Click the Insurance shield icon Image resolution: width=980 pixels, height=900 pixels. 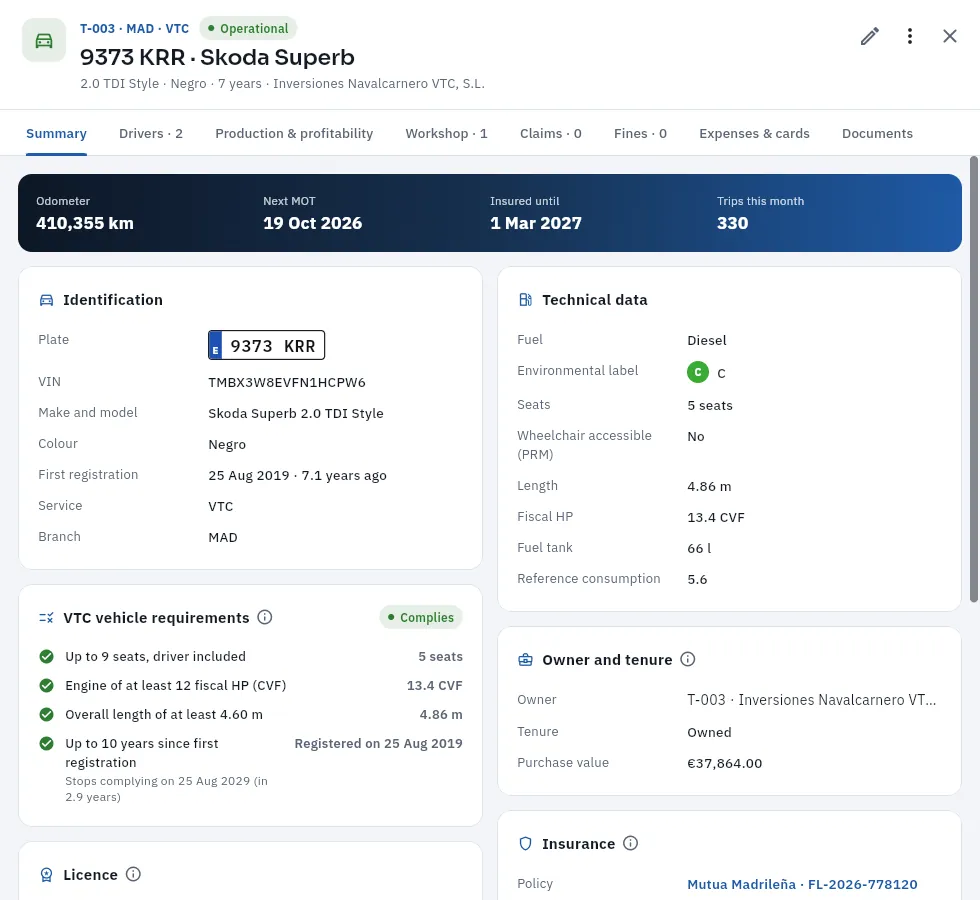(525, 844)
